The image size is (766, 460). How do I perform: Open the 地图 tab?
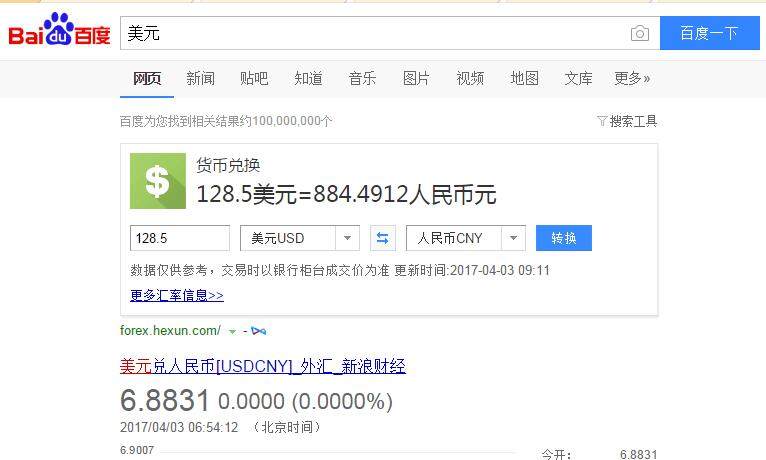524,78
